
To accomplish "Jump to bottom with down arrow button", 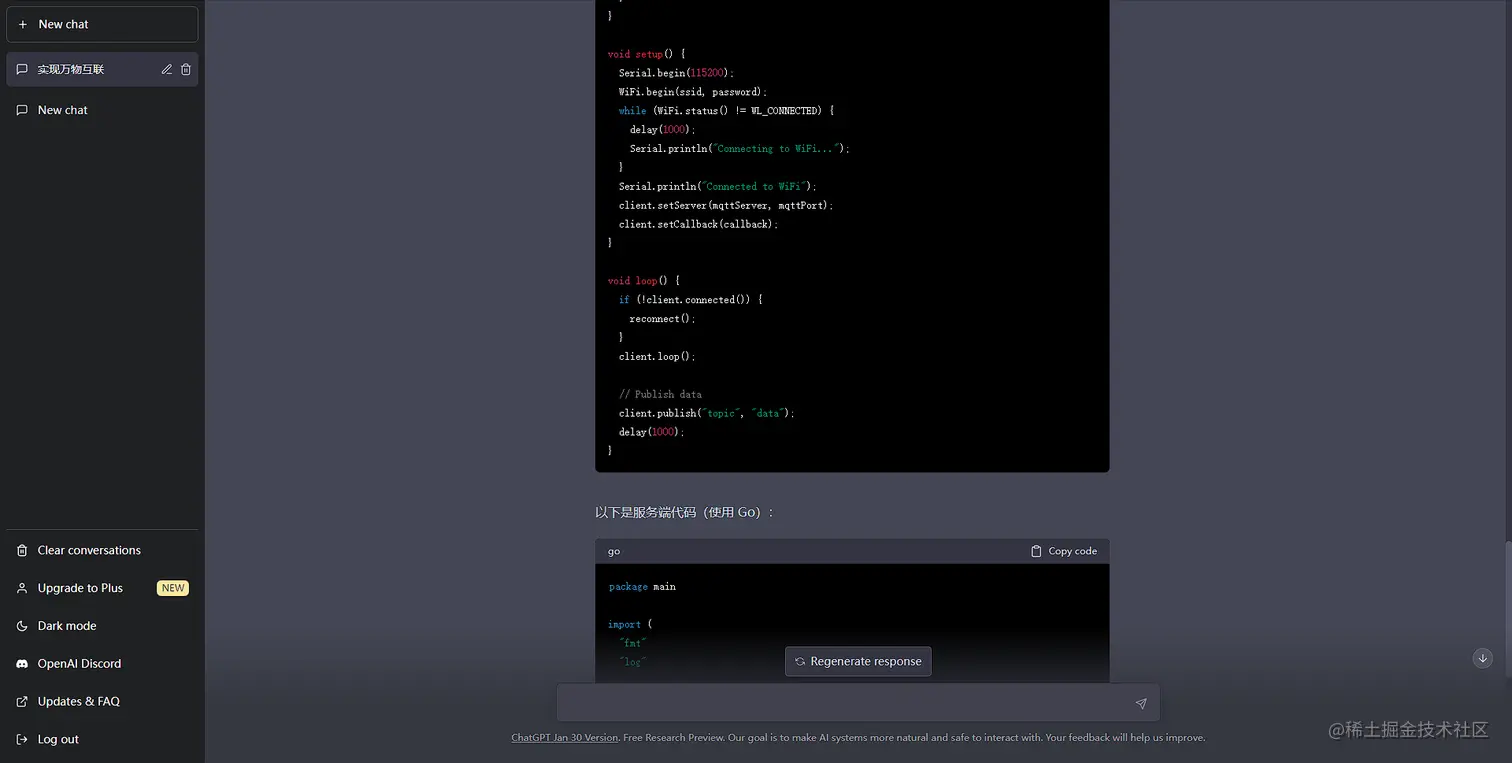I will coord(1483,658).
